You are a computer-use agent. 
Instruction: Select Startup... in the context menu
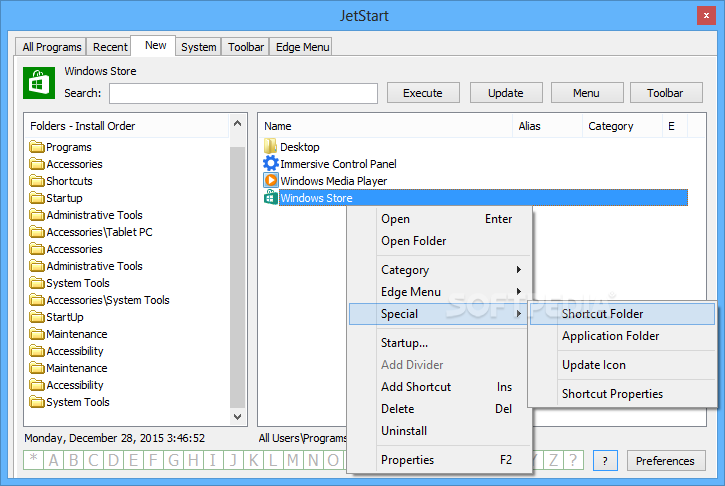[440, 343]
